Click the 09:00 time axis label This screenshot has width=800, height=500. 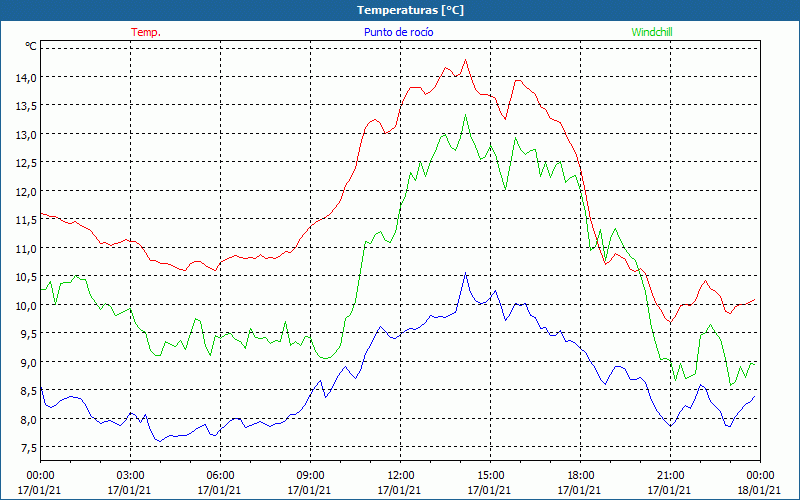point(310,476)
